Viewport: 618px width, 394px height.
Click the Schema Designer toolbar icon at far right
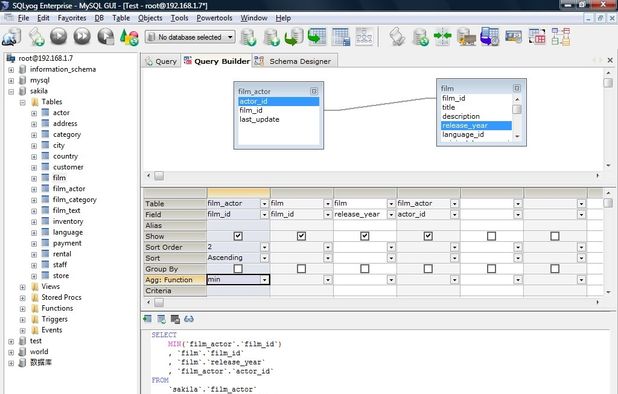pos(560,37)
